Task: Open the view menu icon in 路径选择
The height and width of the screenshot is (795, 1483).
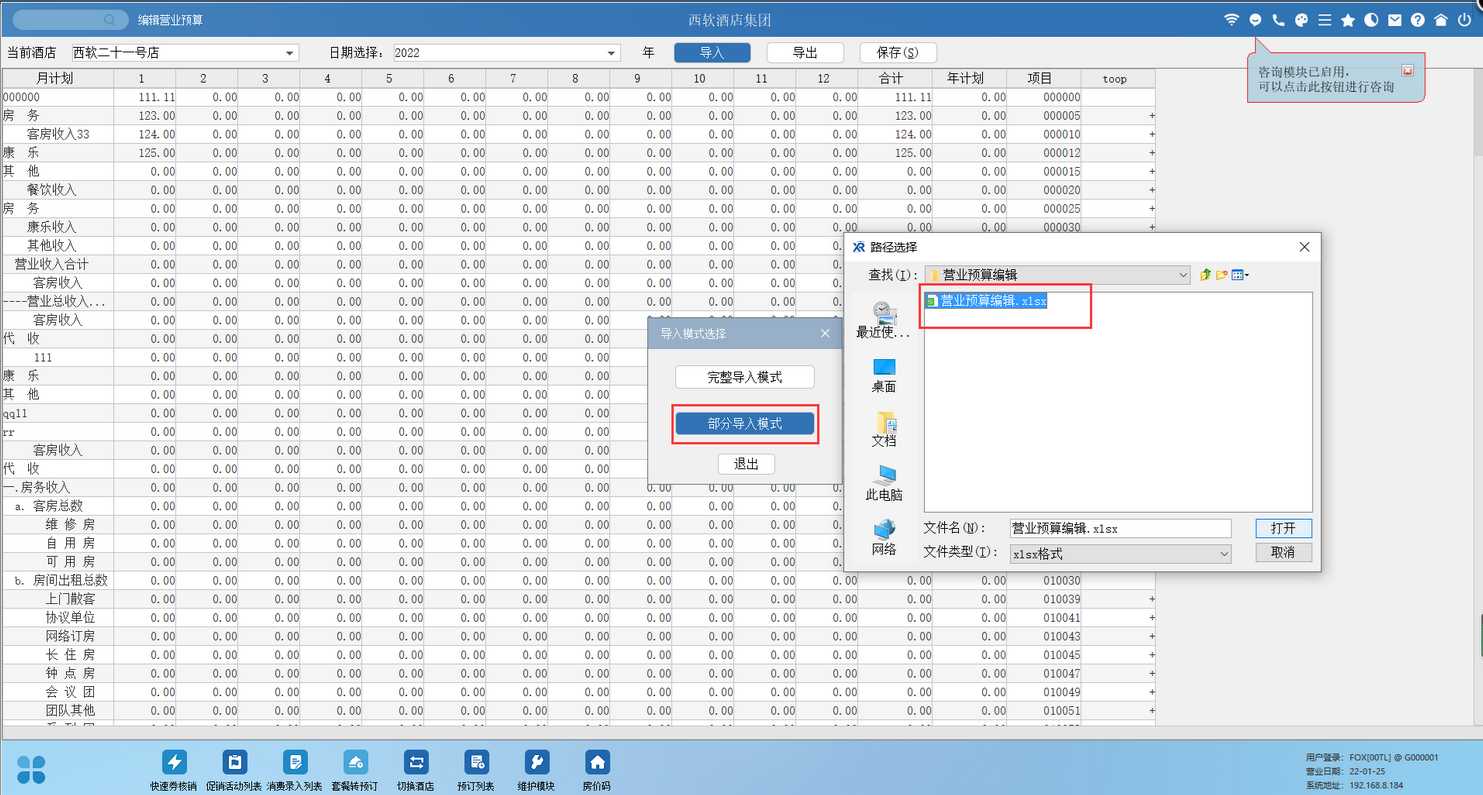Action: click(1240, 275)
